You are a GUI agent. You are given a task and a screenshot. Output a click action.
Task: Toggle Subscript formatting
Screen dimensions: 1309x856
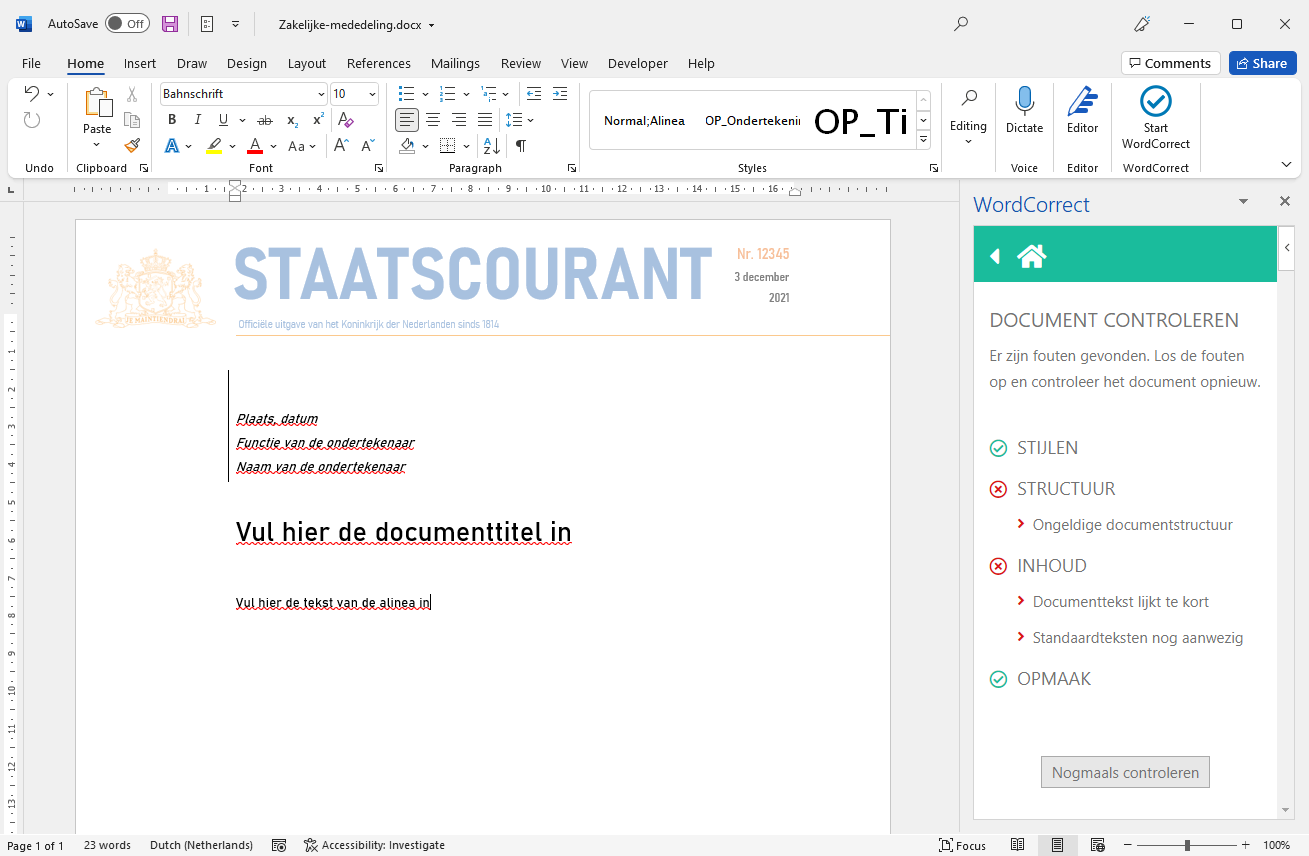(x=292, y=120)
